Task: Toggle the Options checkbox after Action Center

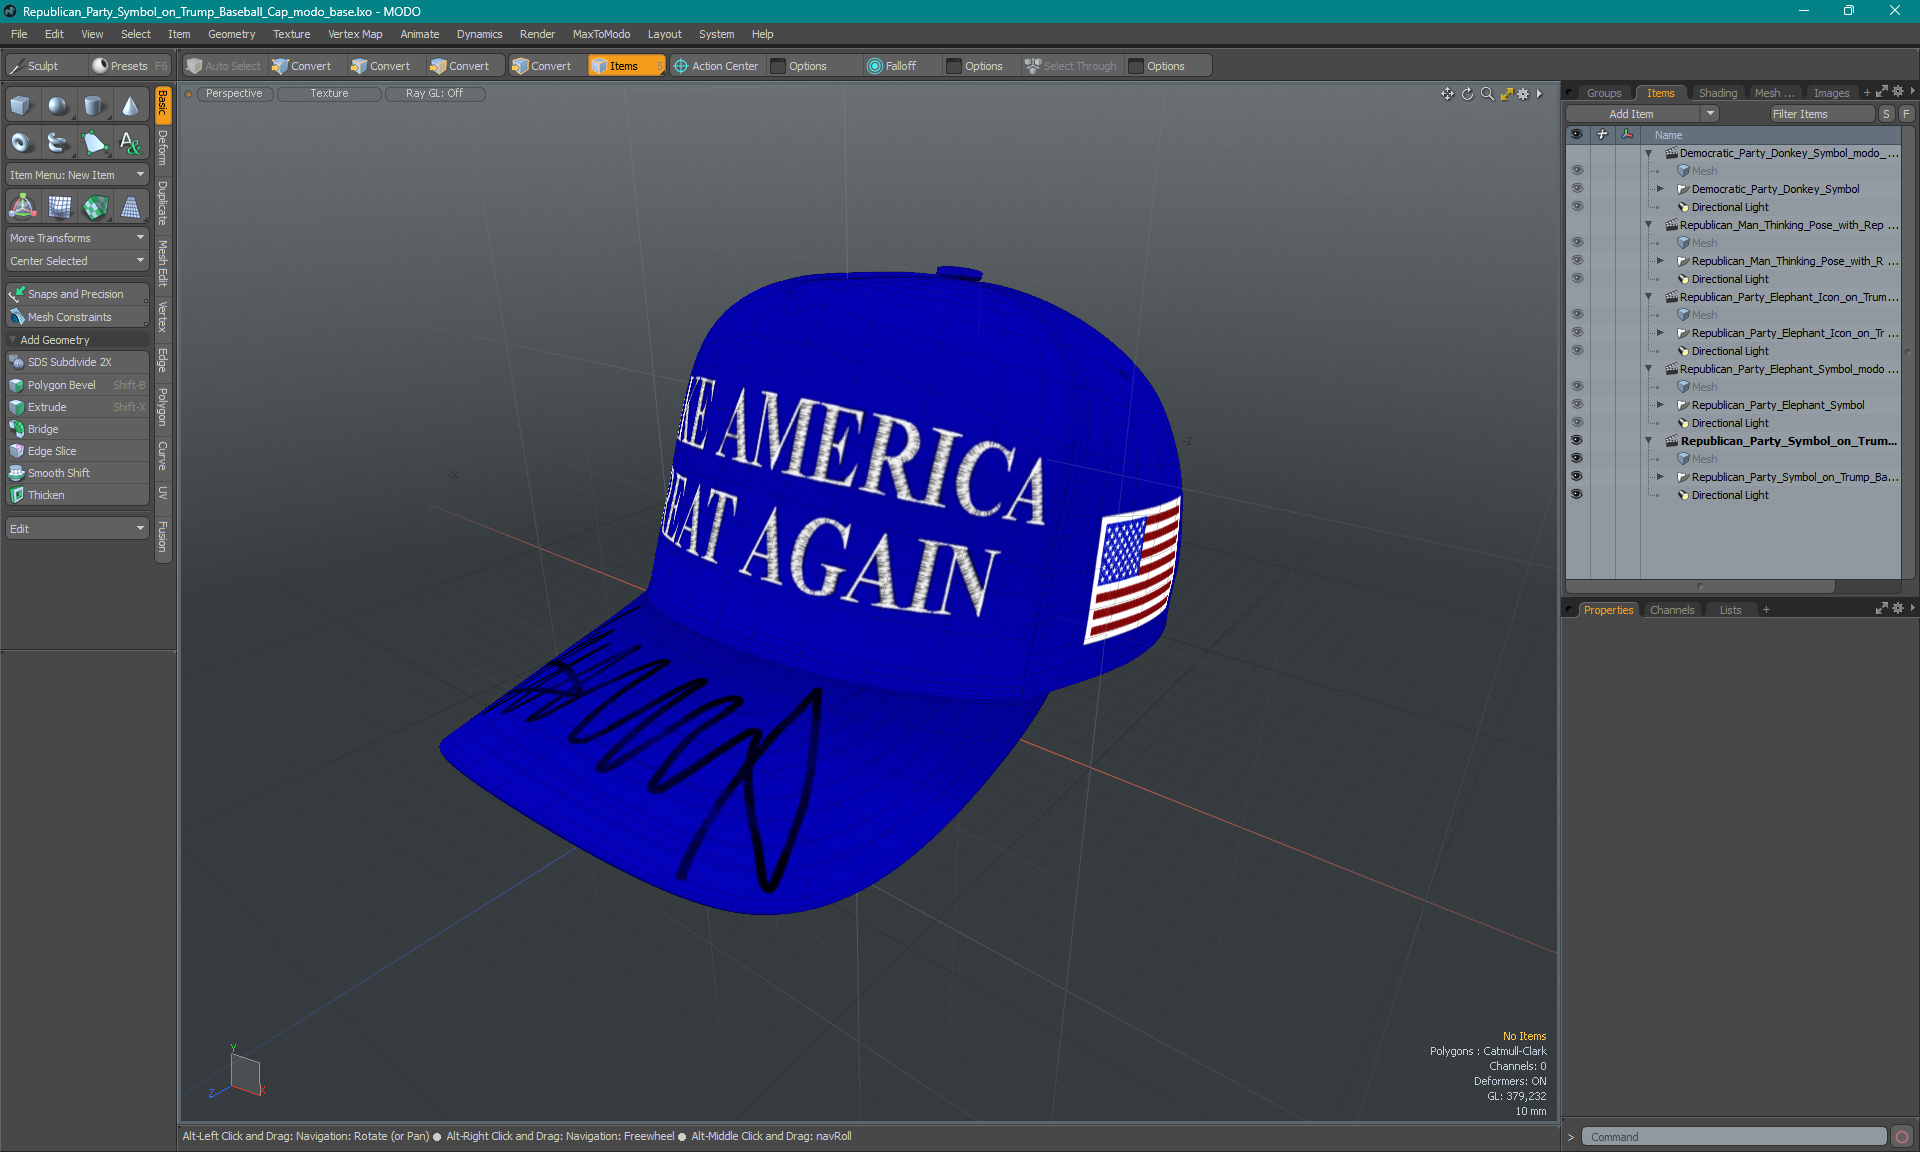Action: 778,66
